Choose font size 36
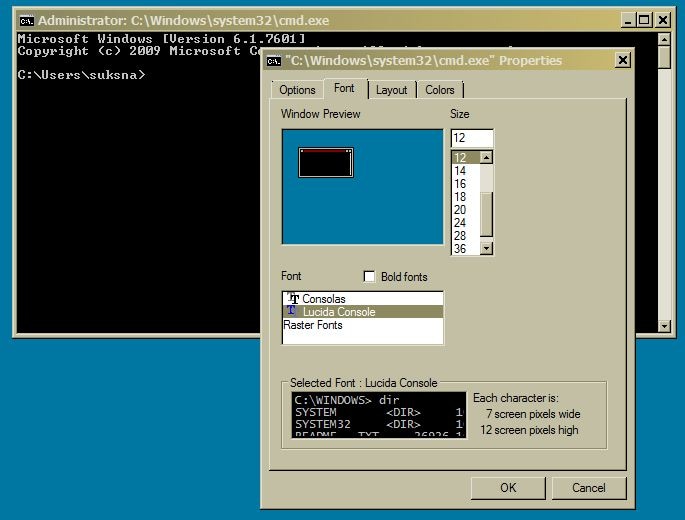This screenshot has height=520, width=685. click(466, 249)
